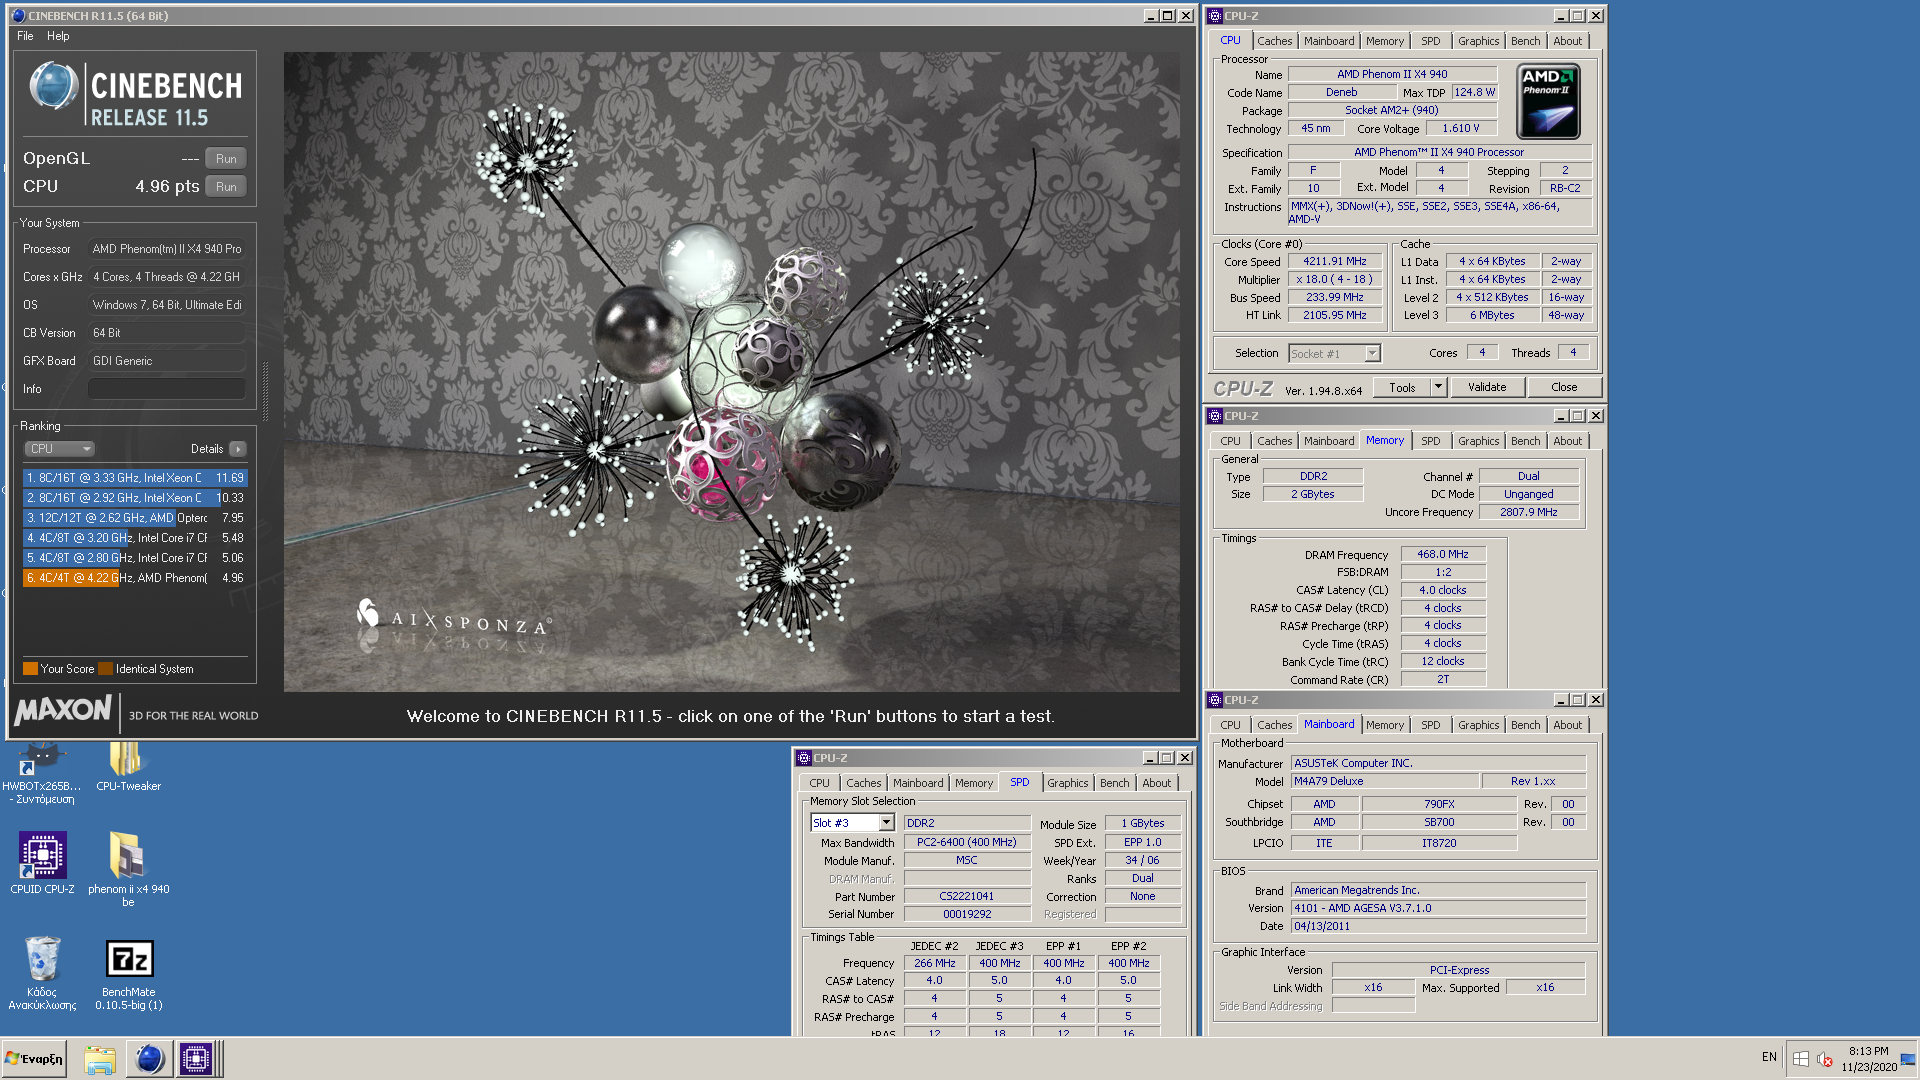Open Caches tab in top CPU-Z window

1274,41
